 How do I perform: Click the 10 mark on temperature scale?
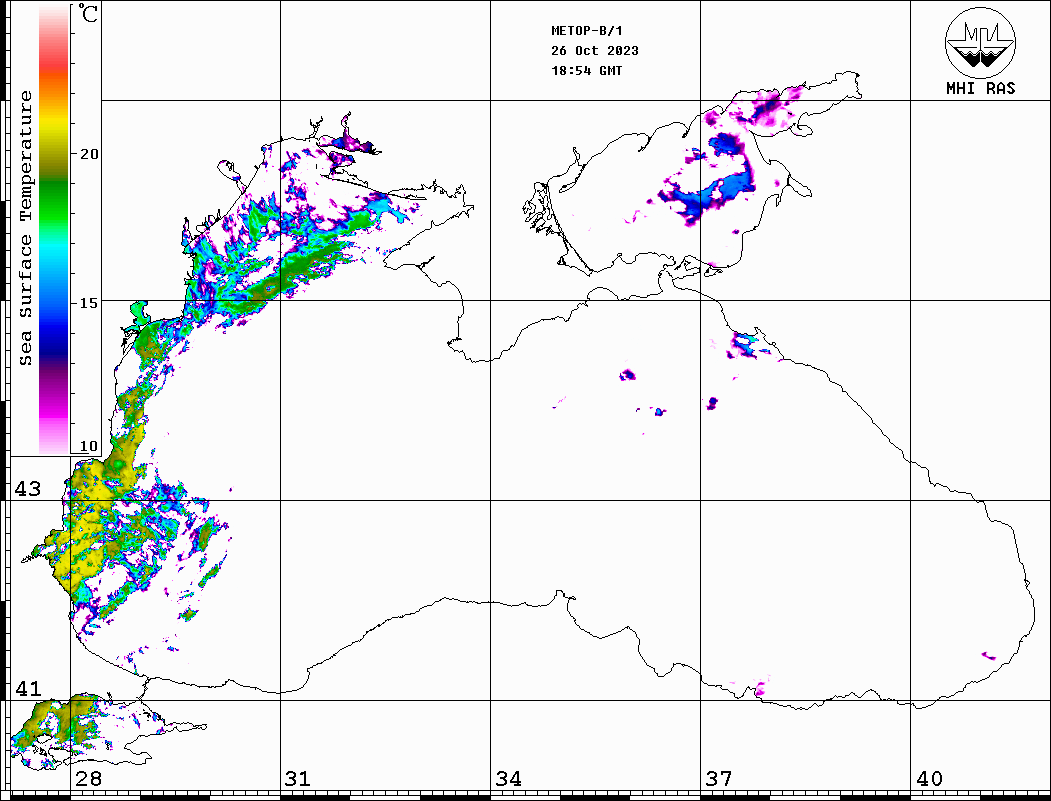click(89, 446)
